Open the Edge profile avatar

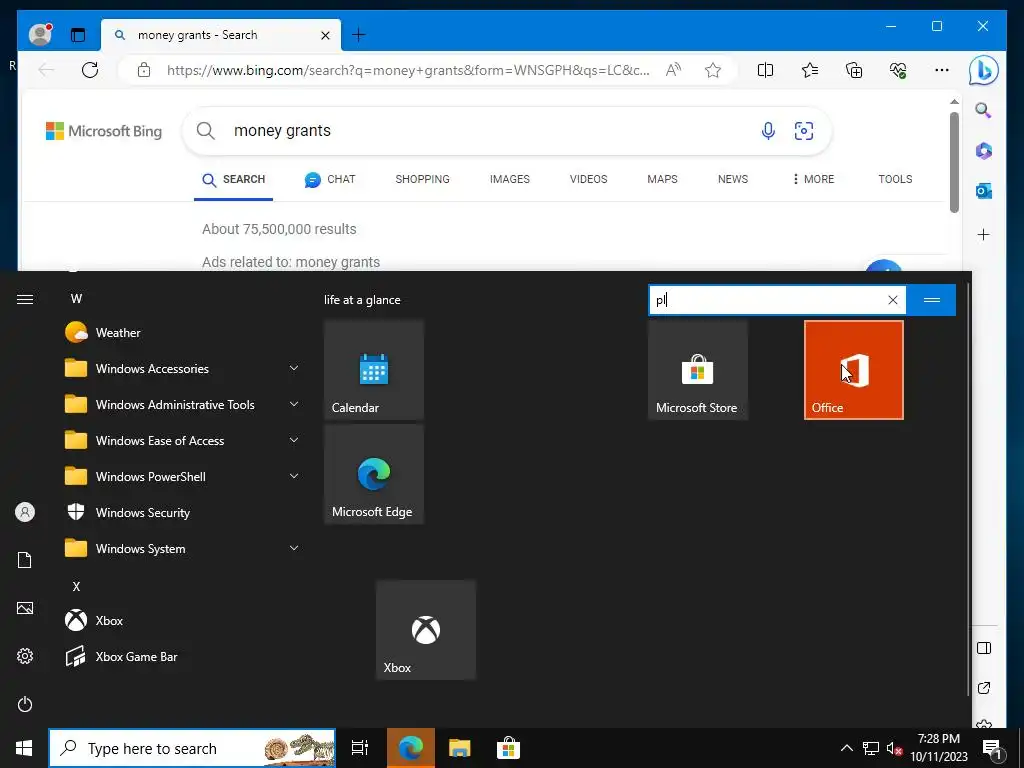(40, 35)
